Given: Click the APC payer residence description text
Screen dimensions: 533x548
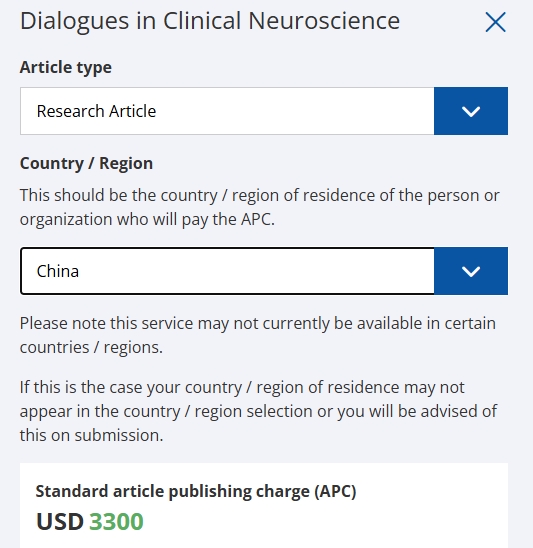Looking at the screenshot, I should tap(259, 207).
